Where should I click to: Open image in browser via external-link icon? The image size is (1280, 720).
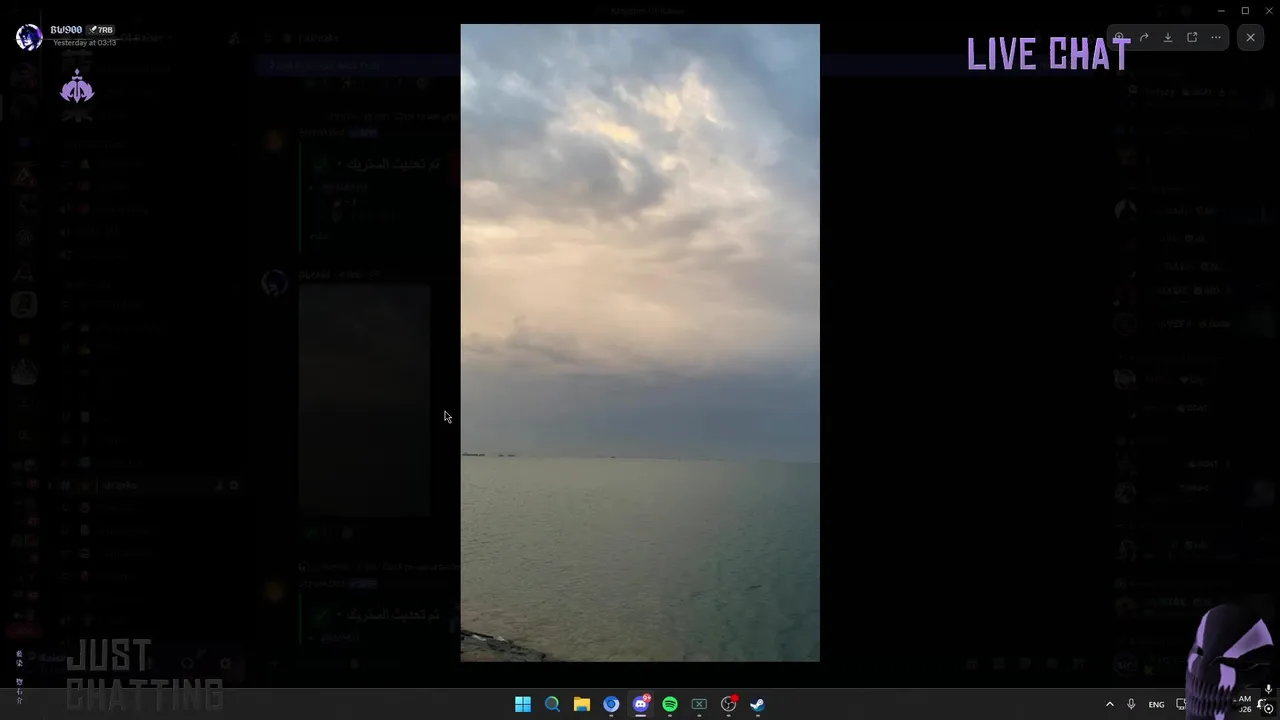click(1192, 38)
